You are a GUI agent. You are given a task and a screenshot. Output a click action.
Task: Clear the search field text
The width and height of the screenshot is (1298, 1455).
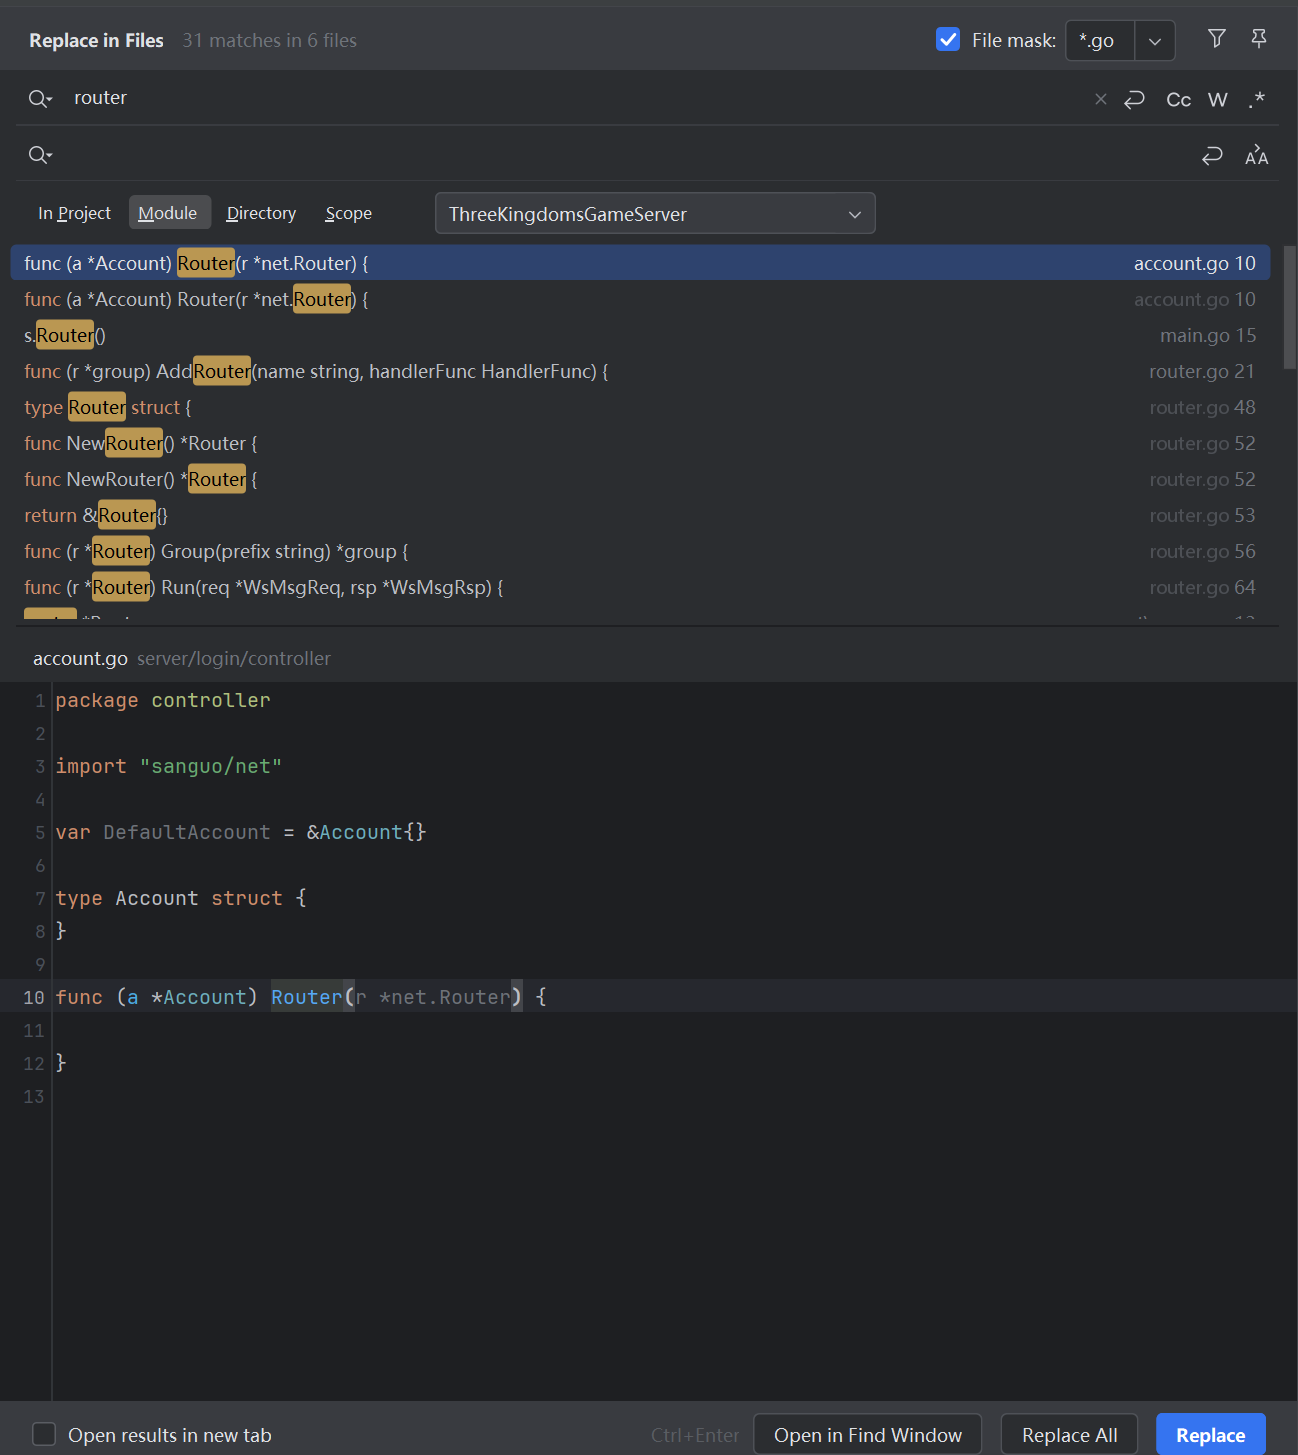(x=1100, y=99)
